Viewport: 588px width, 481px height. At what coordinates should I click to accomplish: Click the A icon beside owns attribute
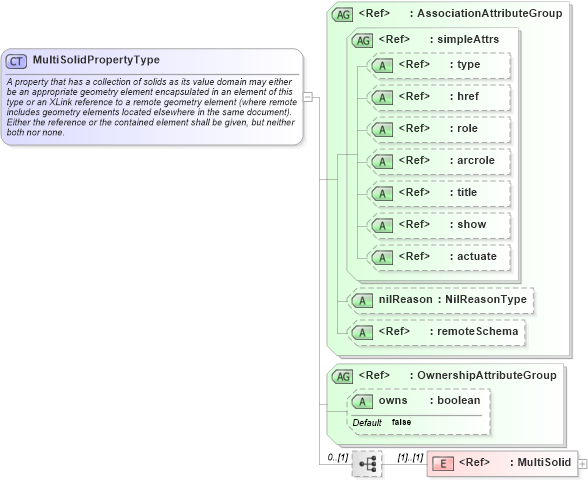(362, 402)
